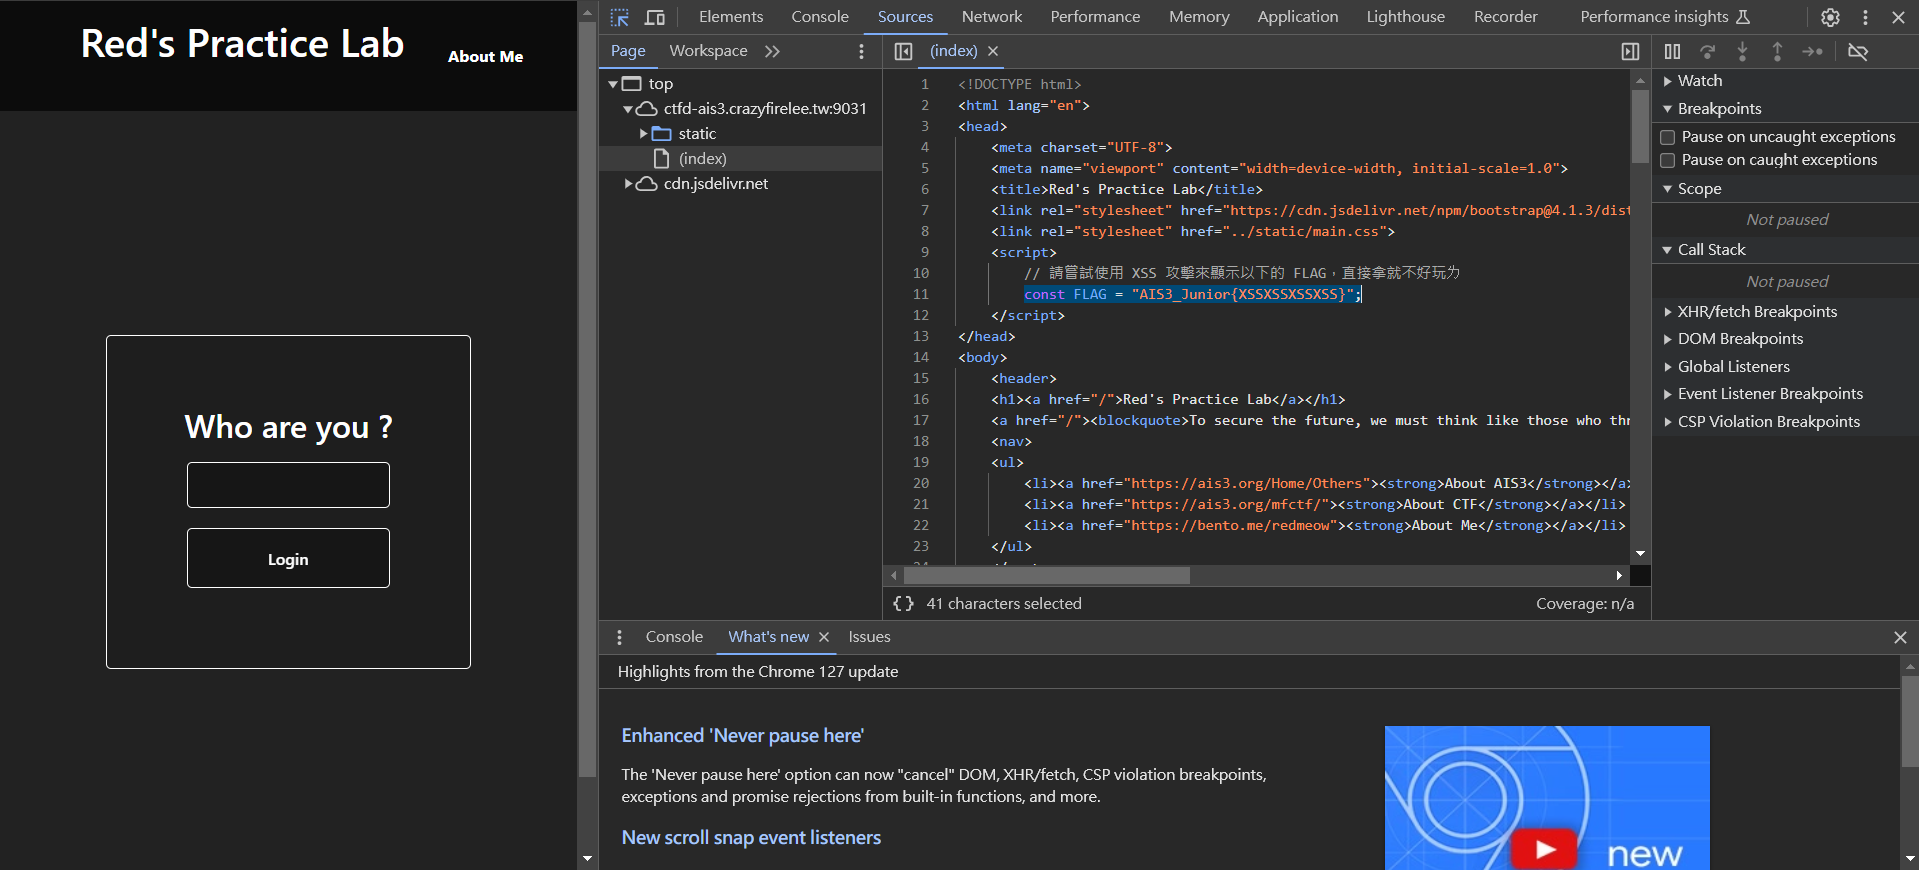Click the pretty print braces icon

(x=903, y=604)
